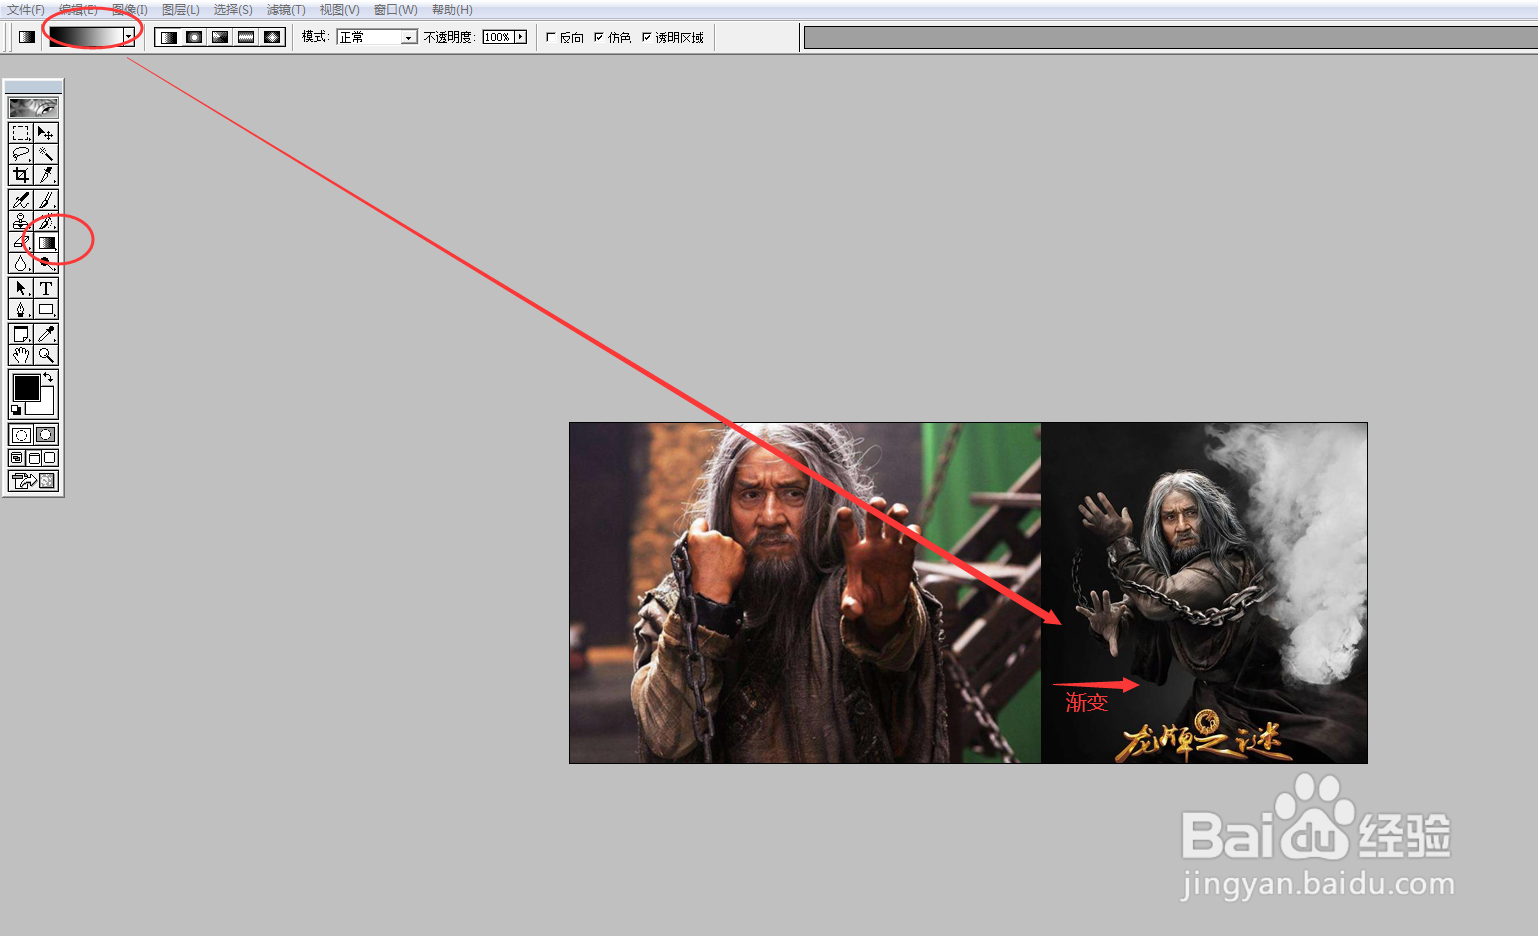This screenshot has height=936, width=1538.
Task: Open the 不透明度 opacity slider arrow
Action: (x=520, y=37)
